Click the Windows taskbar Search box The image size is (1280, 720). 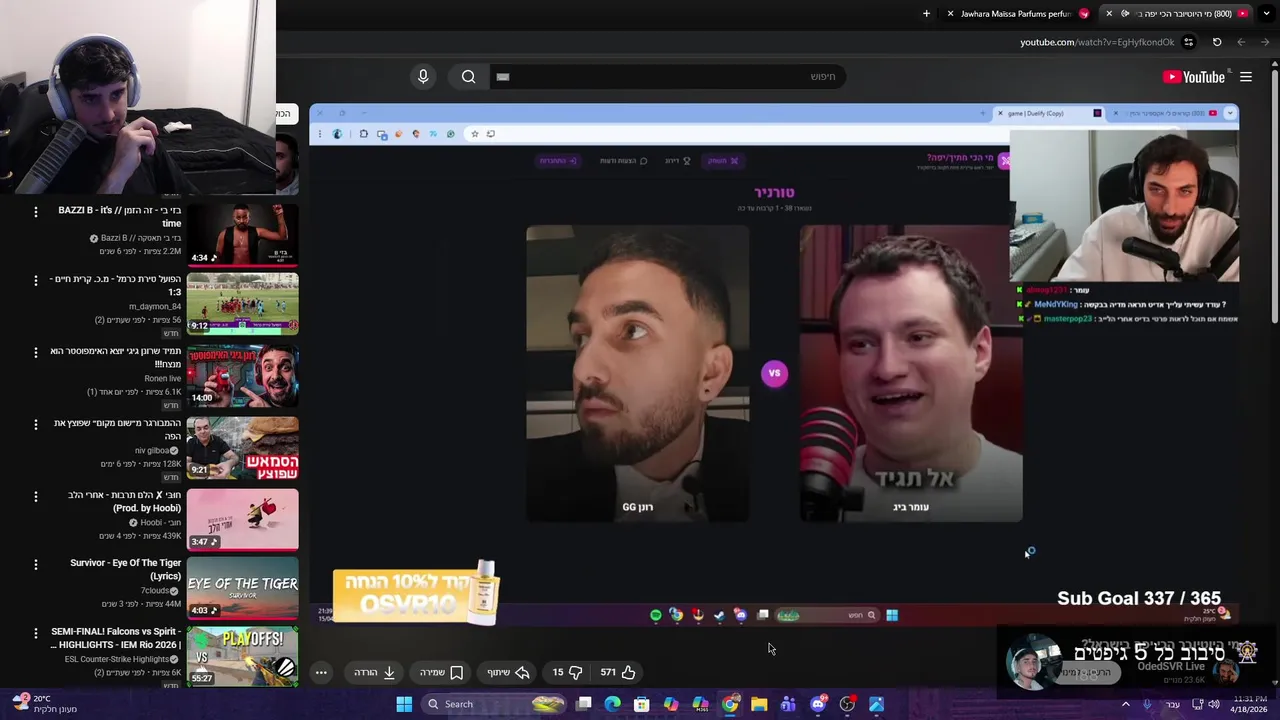(x=493, y=704)
